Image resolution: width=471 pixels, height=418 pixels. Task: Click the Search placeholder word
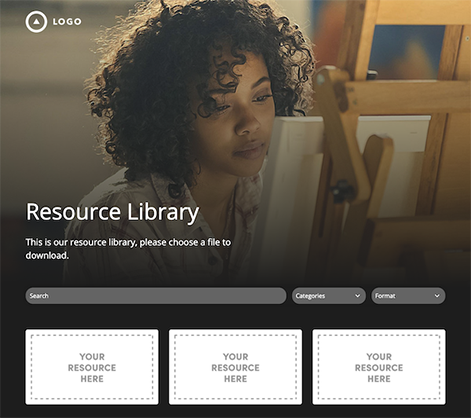point(39,296)
